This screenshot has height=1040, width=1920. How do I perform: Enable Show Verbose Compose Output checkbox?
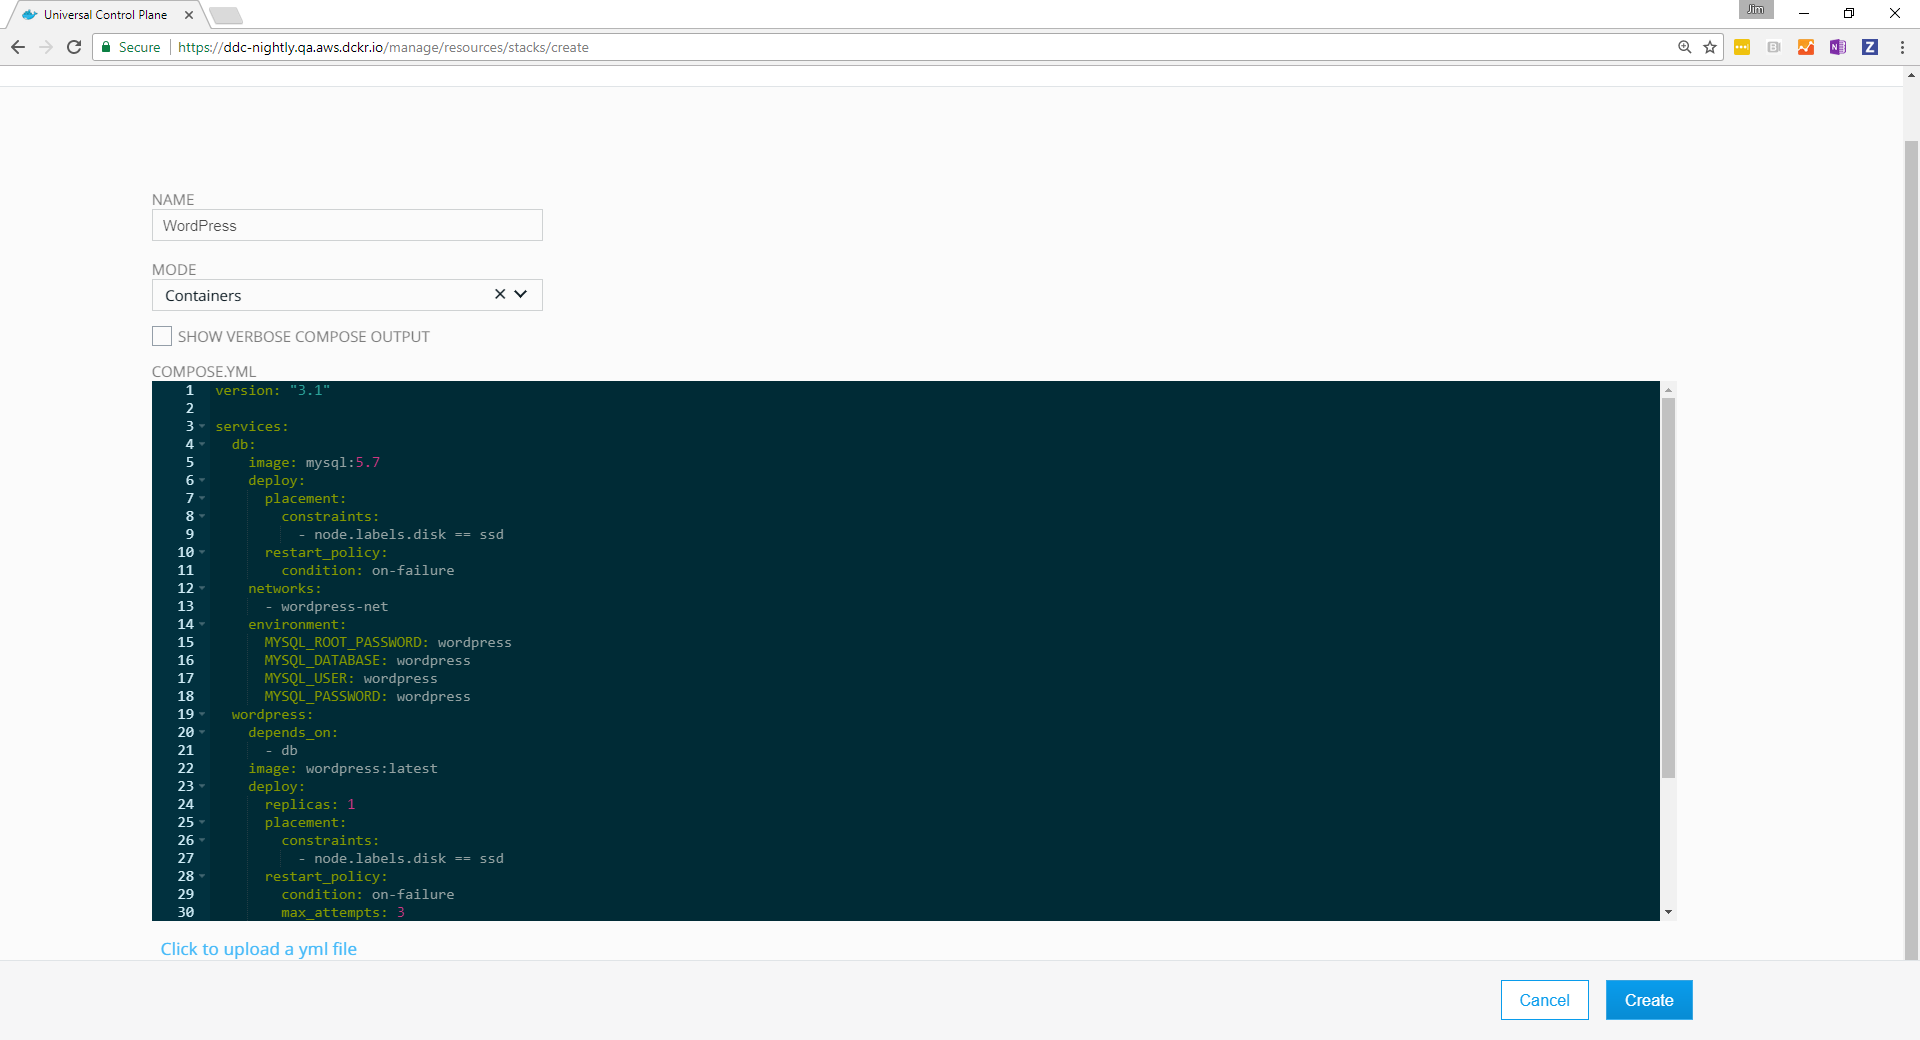pos(162,336)
